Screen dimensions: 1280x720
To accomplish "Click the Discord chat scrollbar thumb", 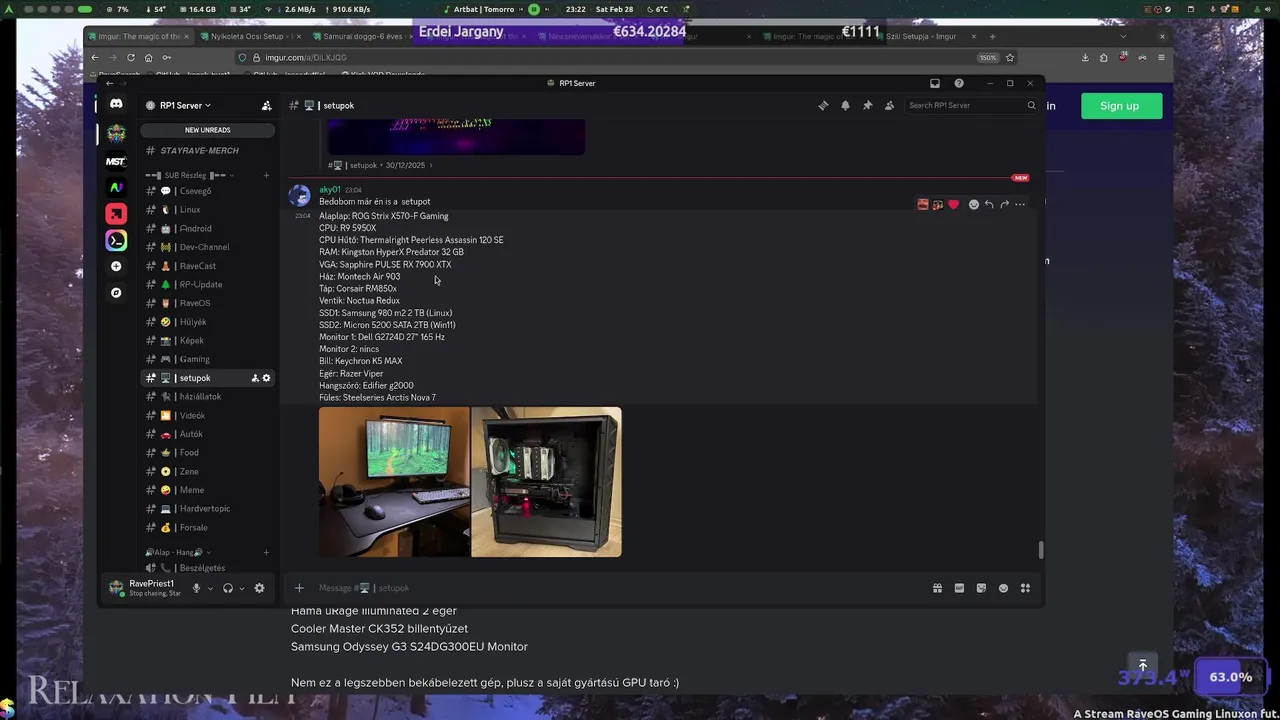I will [x=1041, y=550].
